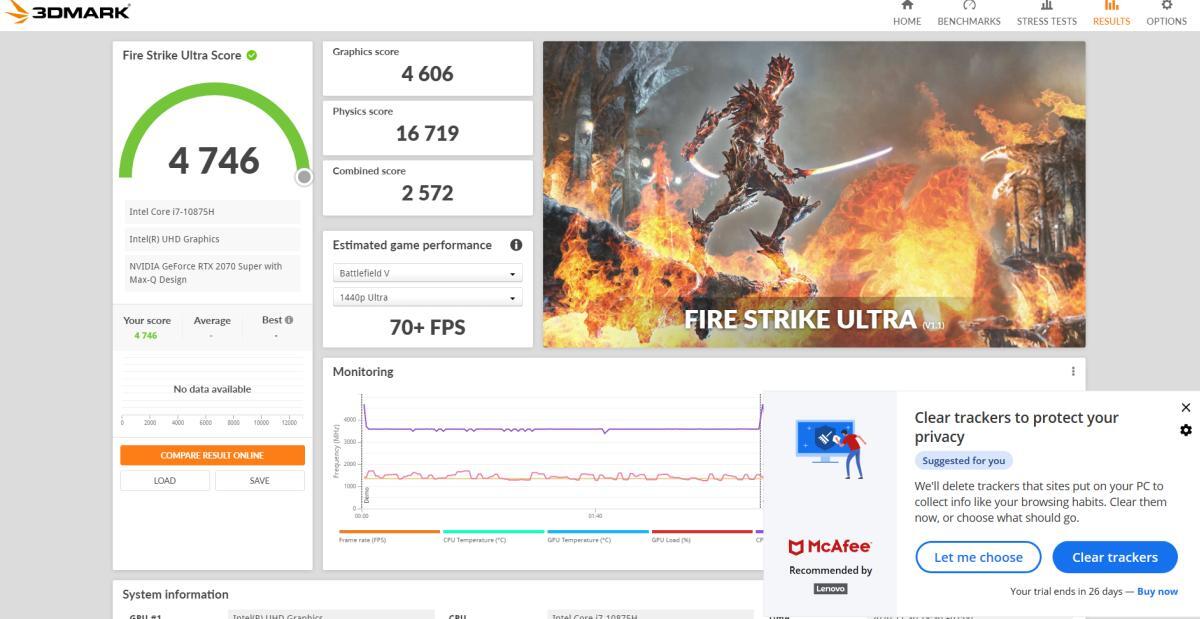
Task: Open the Options tab
Action: (1166, 14)
